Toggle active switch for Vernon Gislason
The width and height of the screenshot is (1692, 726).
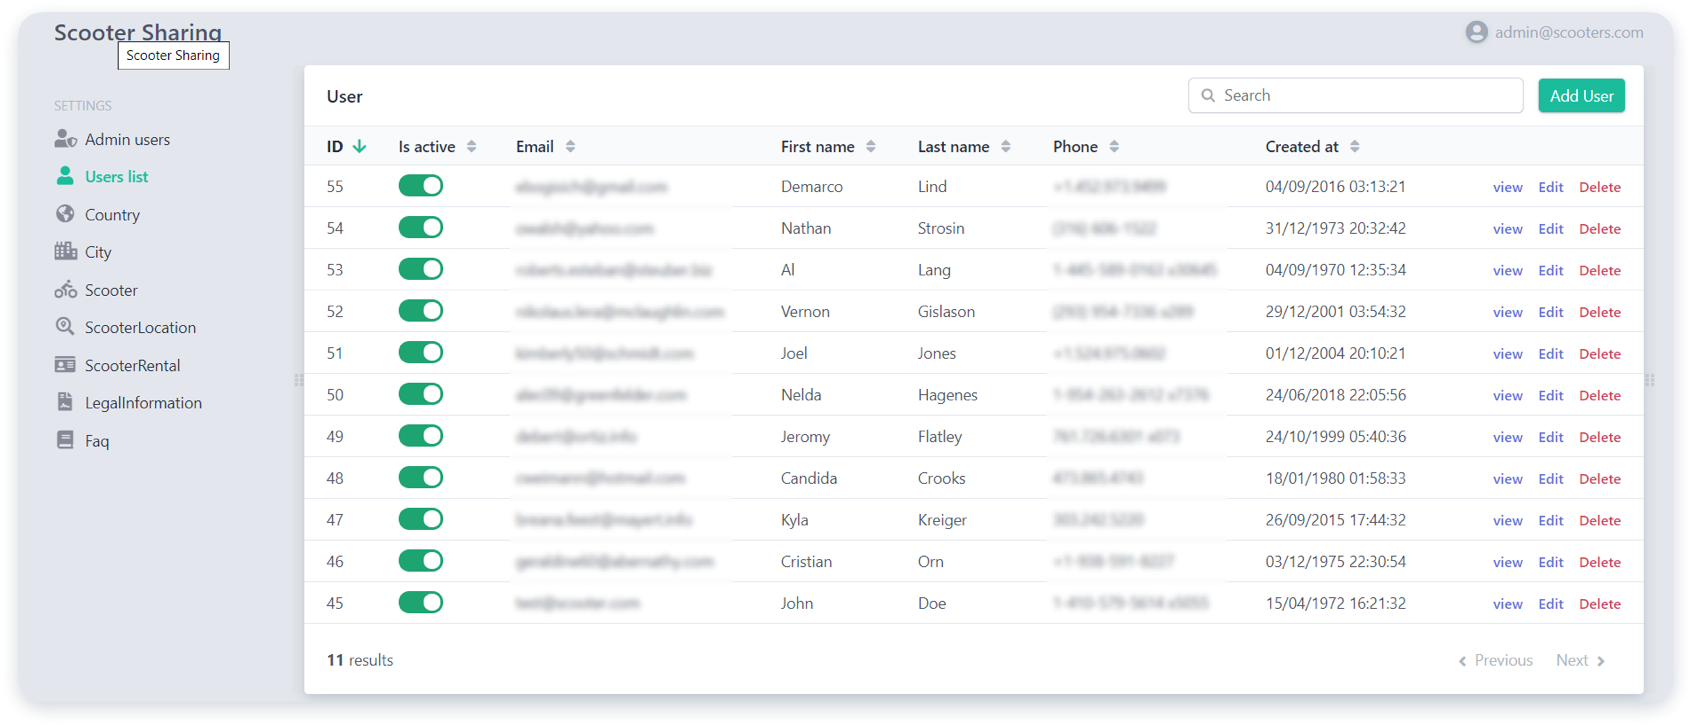[x=421, y=311]
